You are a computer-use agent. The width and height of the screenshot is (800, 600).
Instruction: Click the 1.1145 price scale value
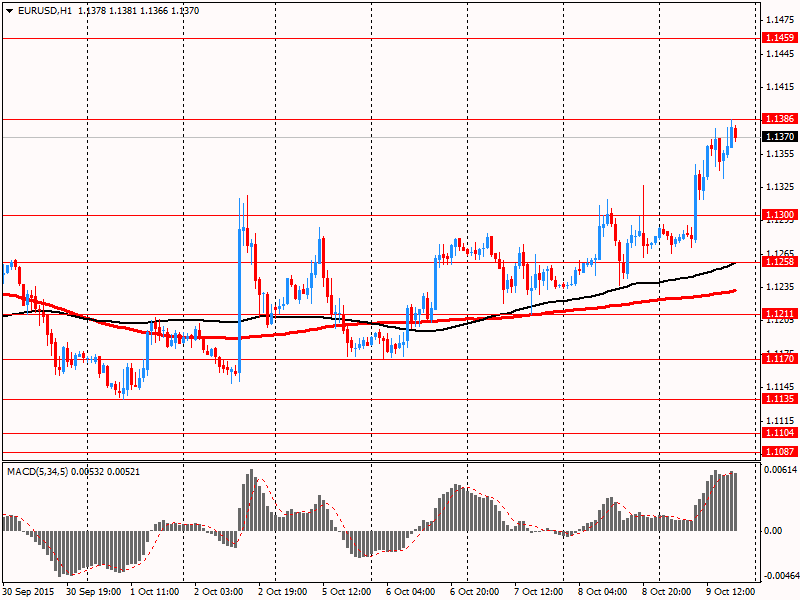pyautogui.click(x=780, y=387)
